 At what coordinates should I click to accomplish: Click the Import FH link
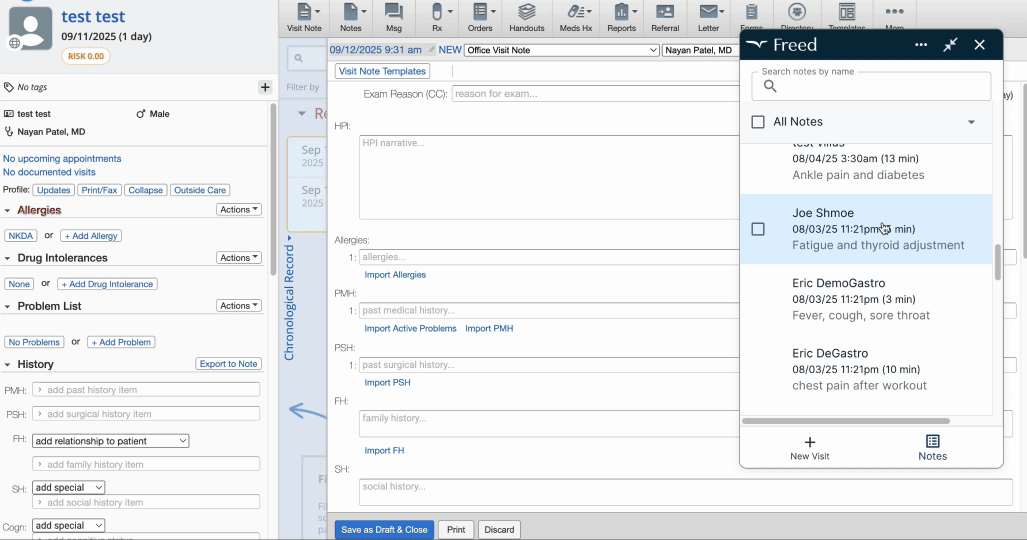384,450
